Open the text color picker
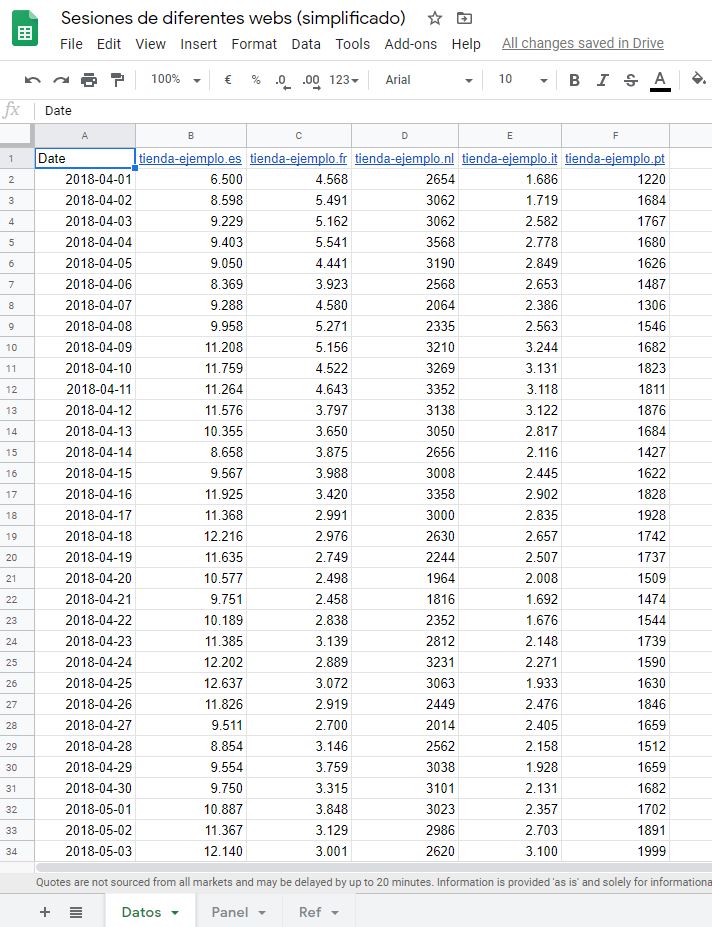This screenshot has height=927, width=712. pyautogui.click(x=660, y=80)
